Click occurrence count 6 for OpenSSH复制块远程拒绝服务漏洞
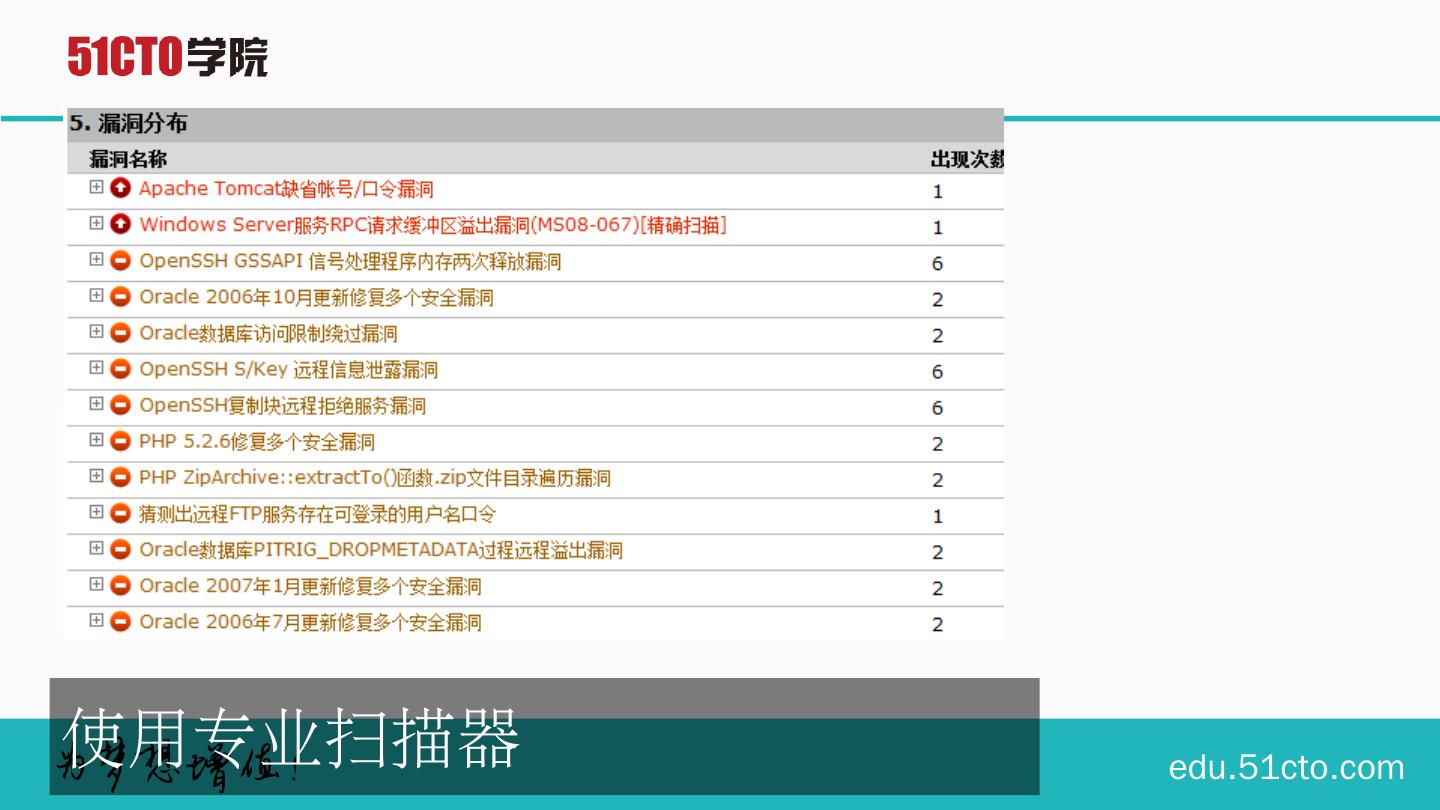Viewport: 1440px width, 810px height. click(938, 407)
